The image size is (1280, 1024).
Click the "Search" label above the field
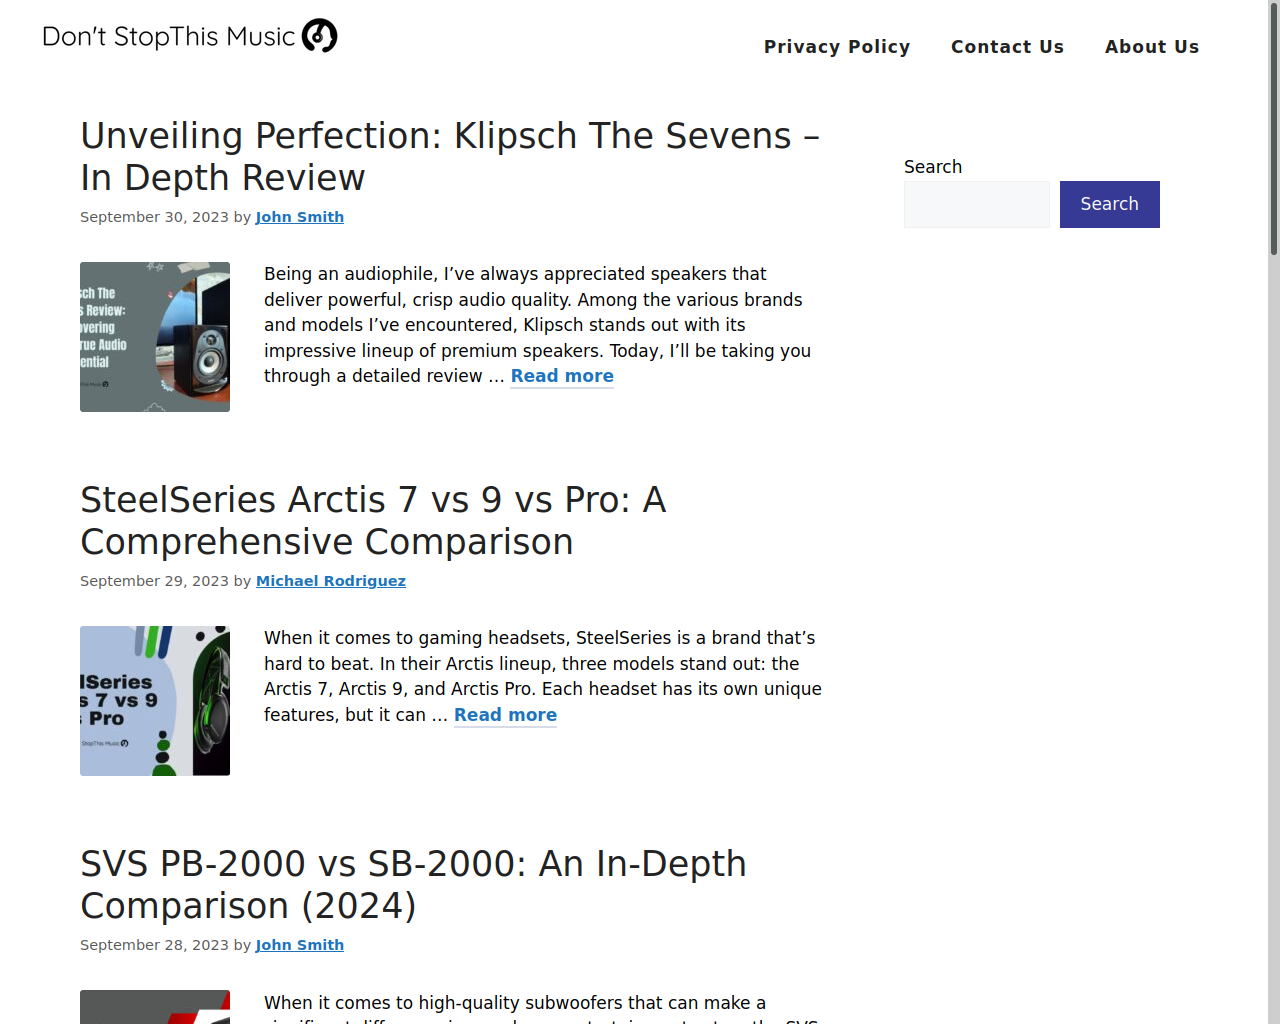933,167
